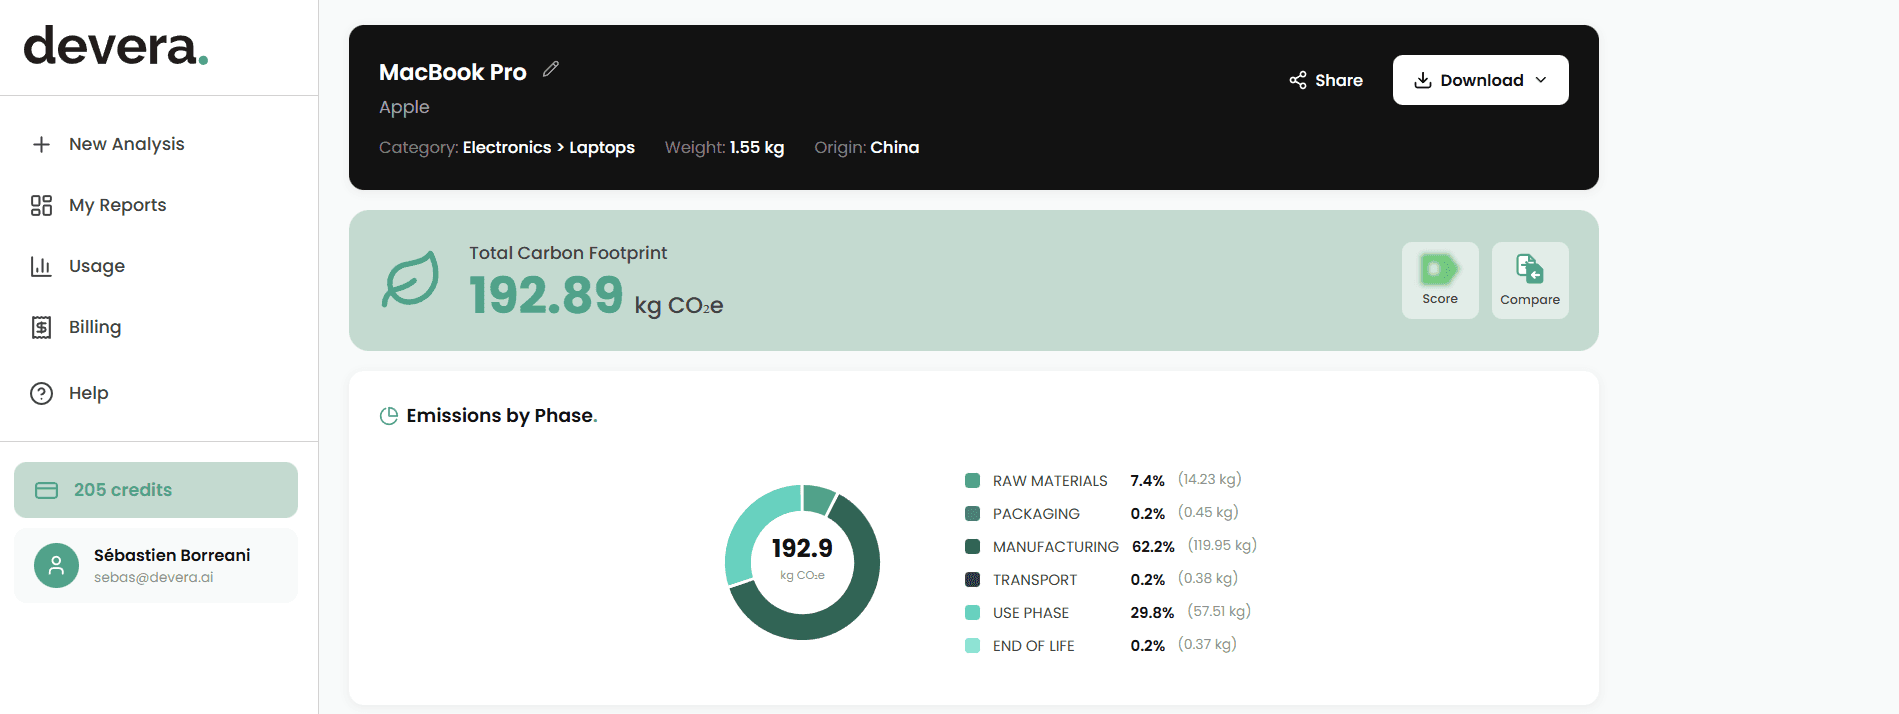Edit product name with the pencil icon
Viewport: 1899px width, 714px height.
[x=551, y=69]
